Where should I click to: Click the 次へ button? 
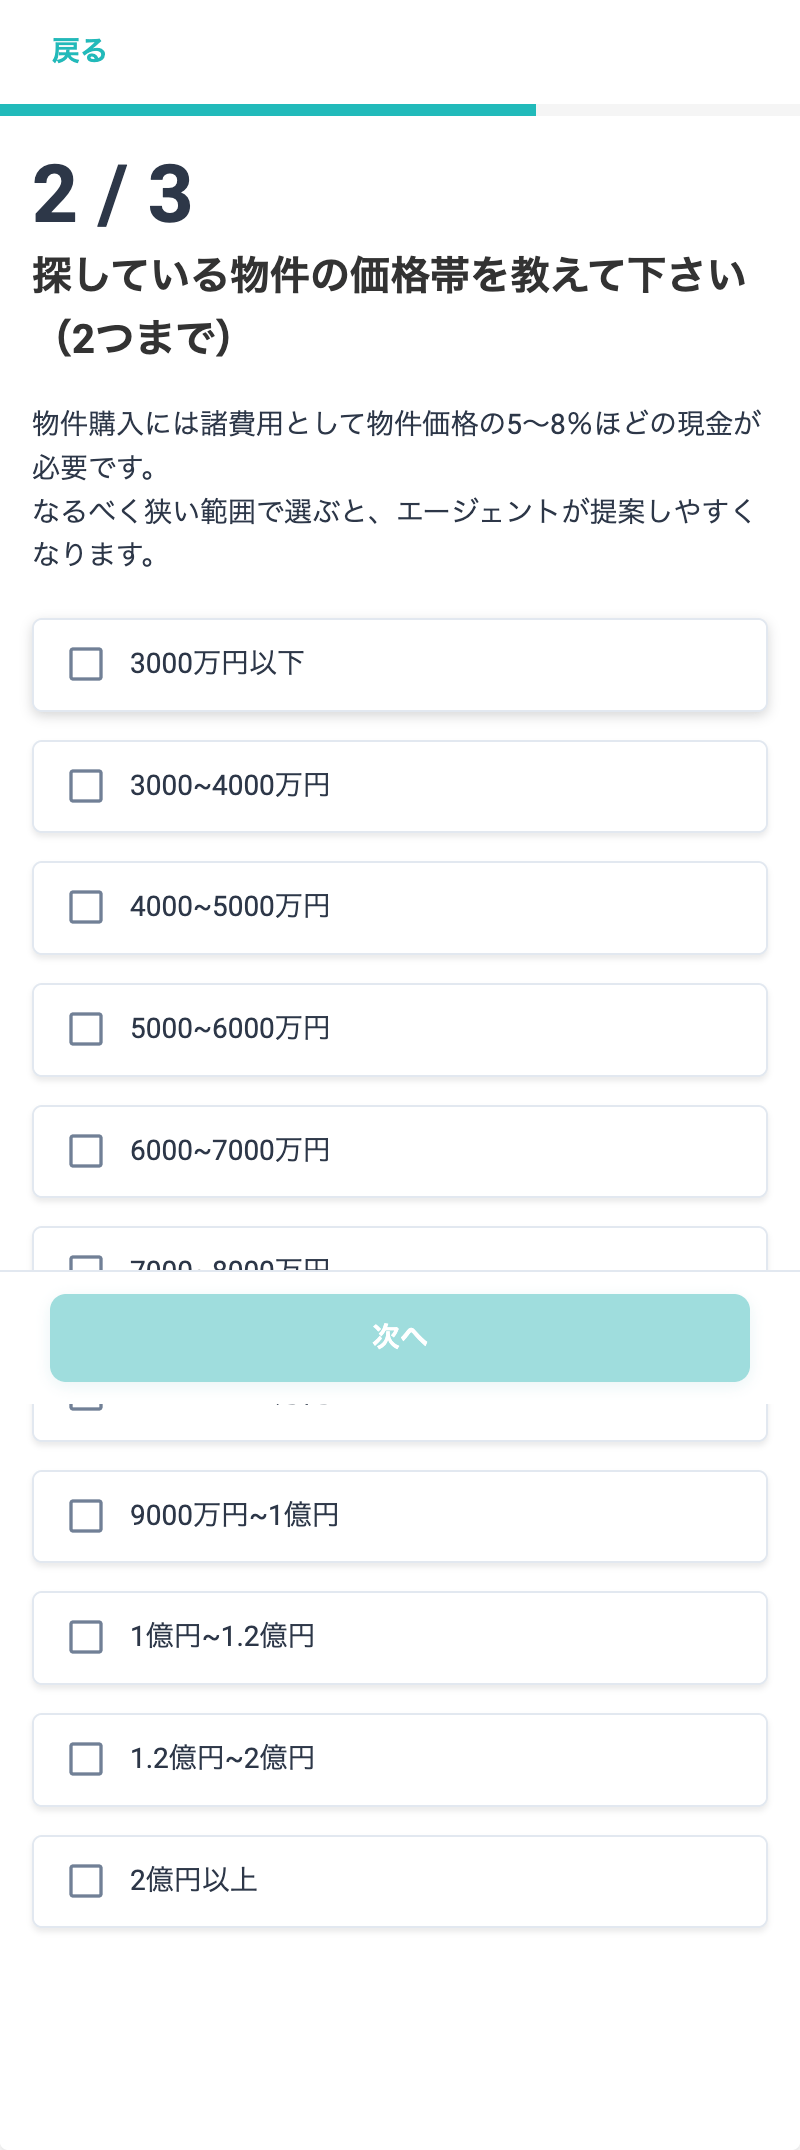pos(400,1337)
